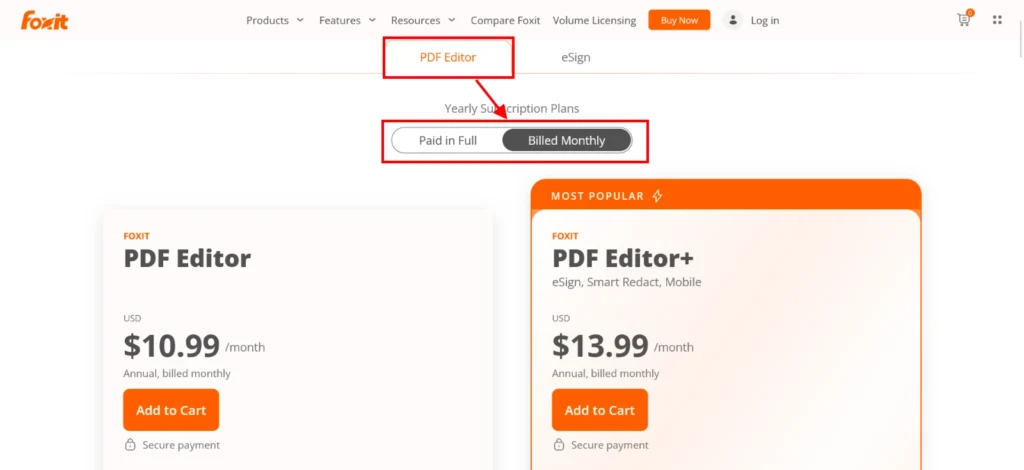
Task: Click the Log in link
Action: 764,20
